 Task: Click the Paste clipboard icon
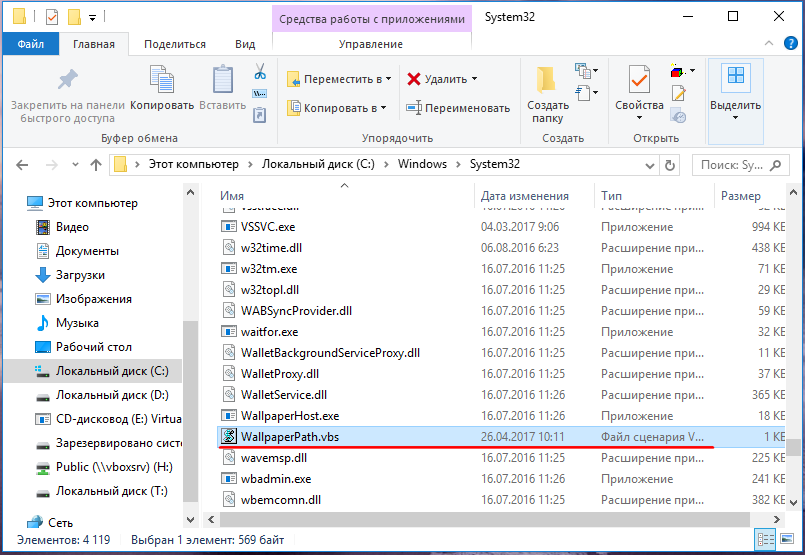pyautogui.click(x=223, y=79)
